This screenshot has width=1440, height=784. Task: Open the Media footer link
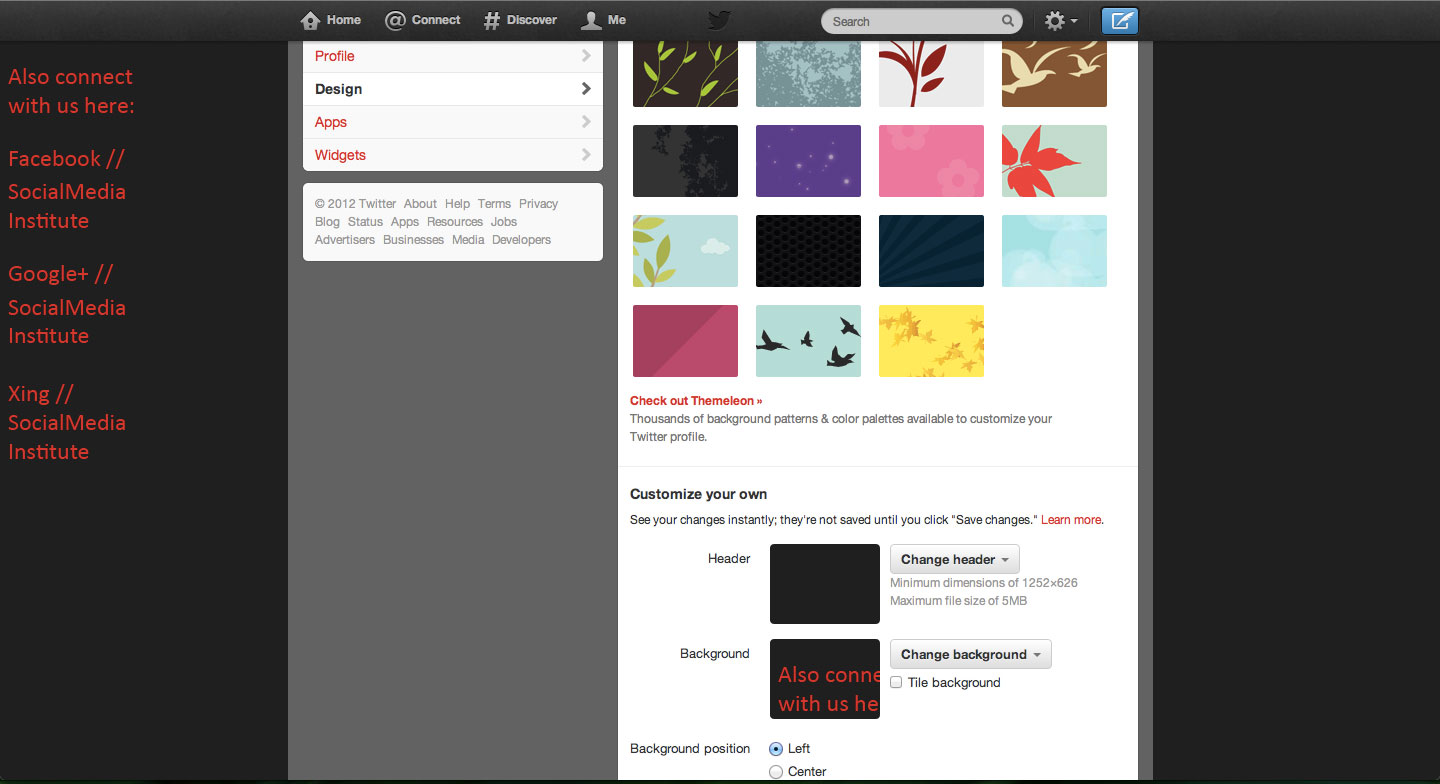tap(468, 240)
